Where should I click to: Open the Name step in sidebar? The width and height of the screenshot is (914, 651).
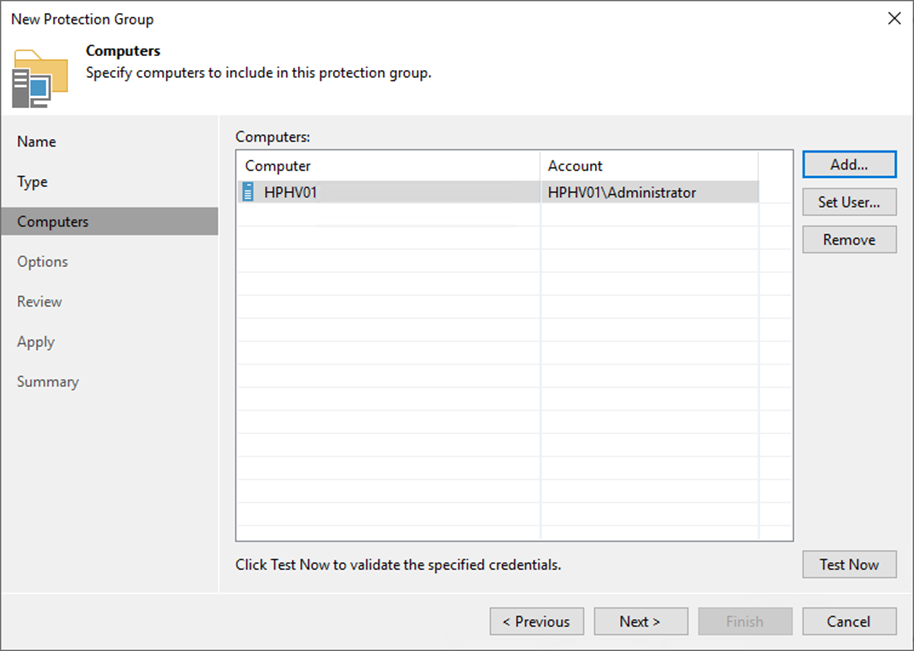tap(37, 142)
